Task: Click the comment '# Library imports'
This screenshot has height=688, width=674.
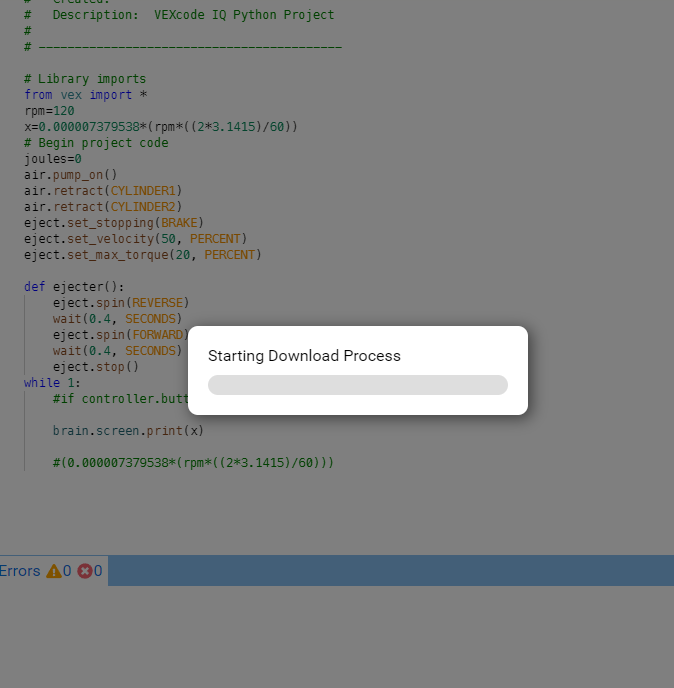Action: point(85,79)
